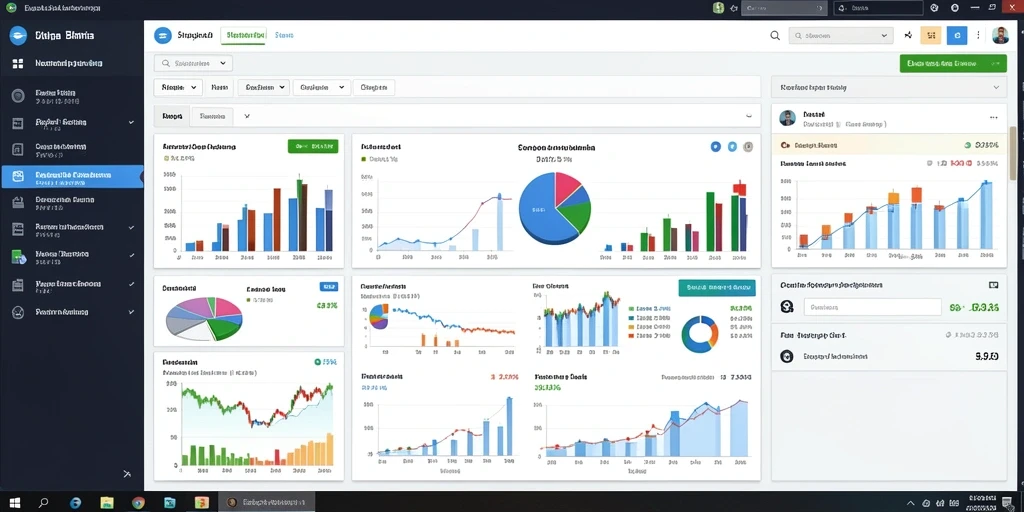This screenshot has height=512, width=1024.
Task: Click the pin icon left of yellow button
Action: 908,36
